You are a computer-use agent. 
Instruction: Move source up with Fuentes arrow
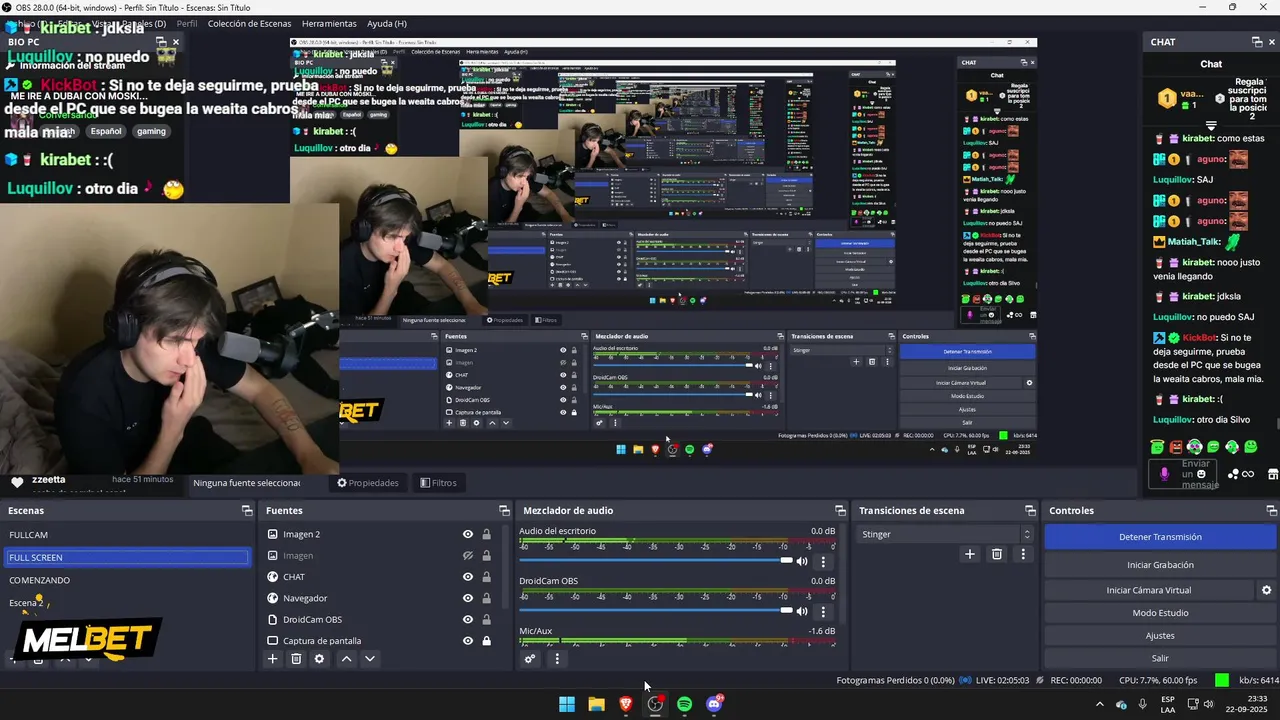coord(346,659)
